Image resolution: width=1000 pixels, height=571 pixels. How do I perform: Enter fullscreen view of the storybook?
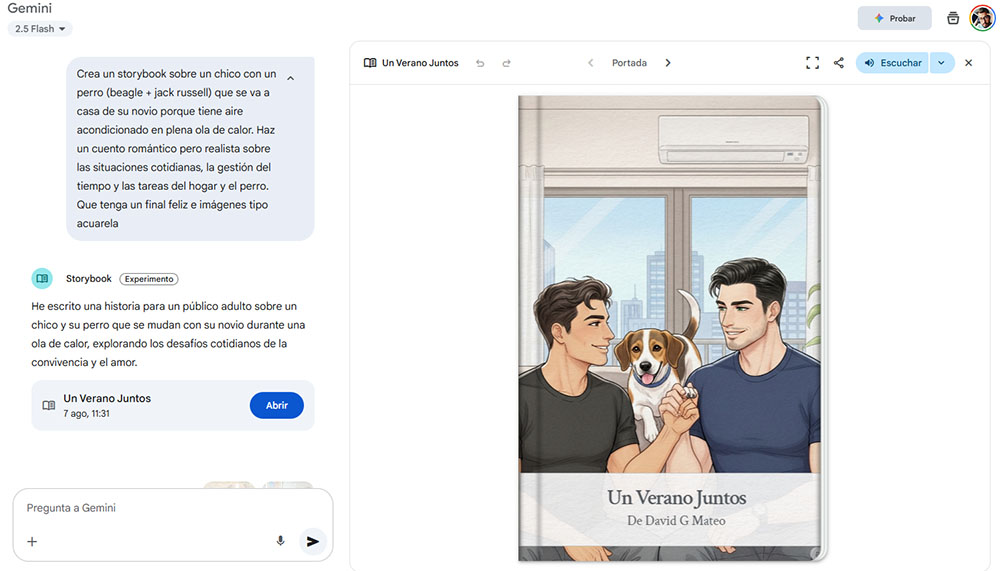click(812, 63)
